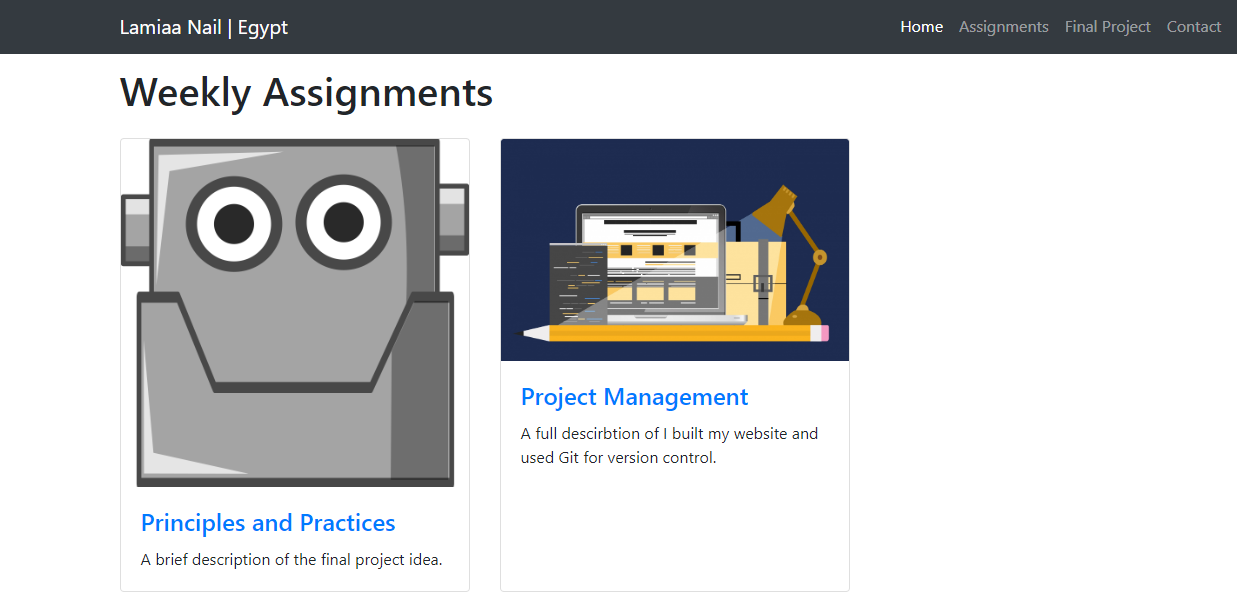Click the Weekly Assignments heading

pos(306,93)
